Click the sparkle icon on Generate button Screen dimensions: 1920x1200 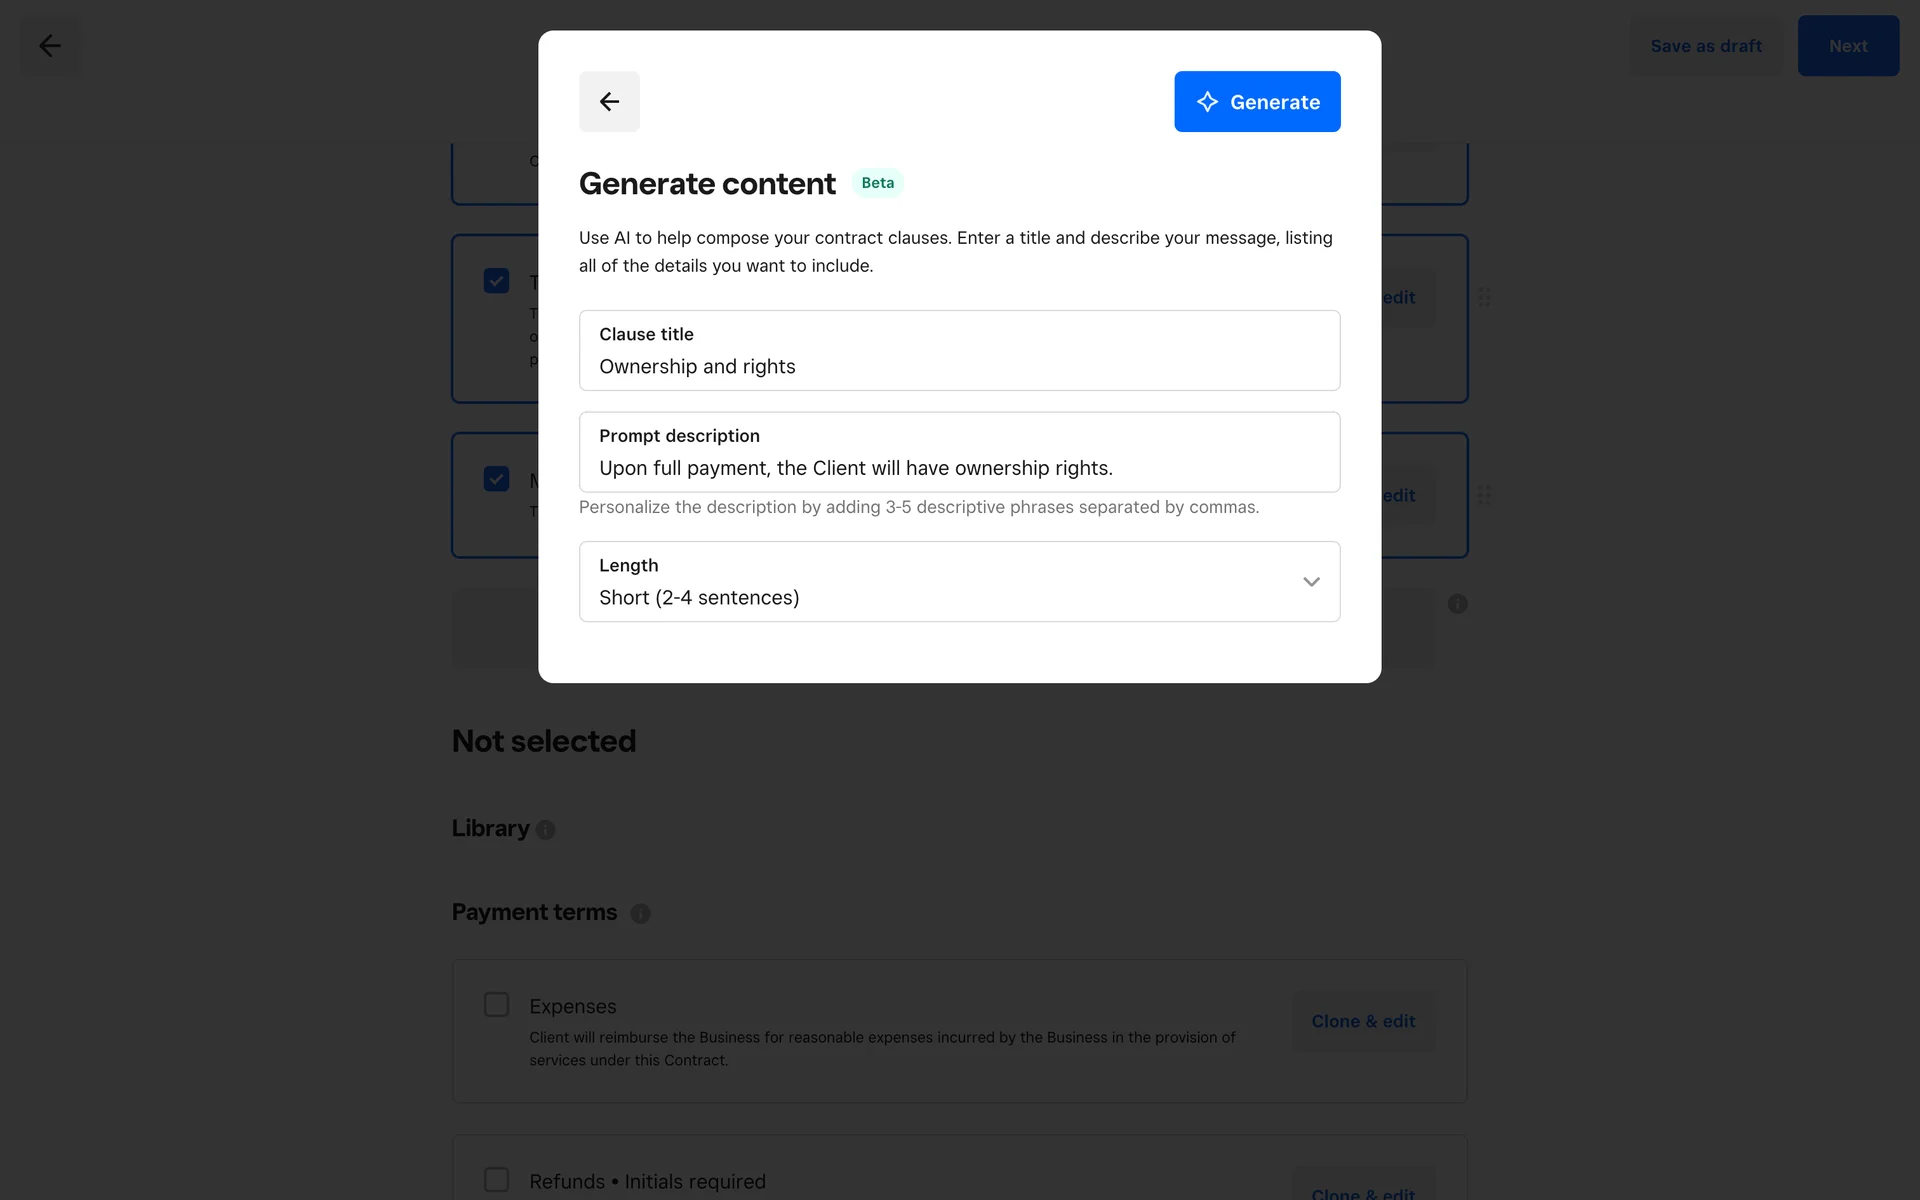(x=1207, y=102)
